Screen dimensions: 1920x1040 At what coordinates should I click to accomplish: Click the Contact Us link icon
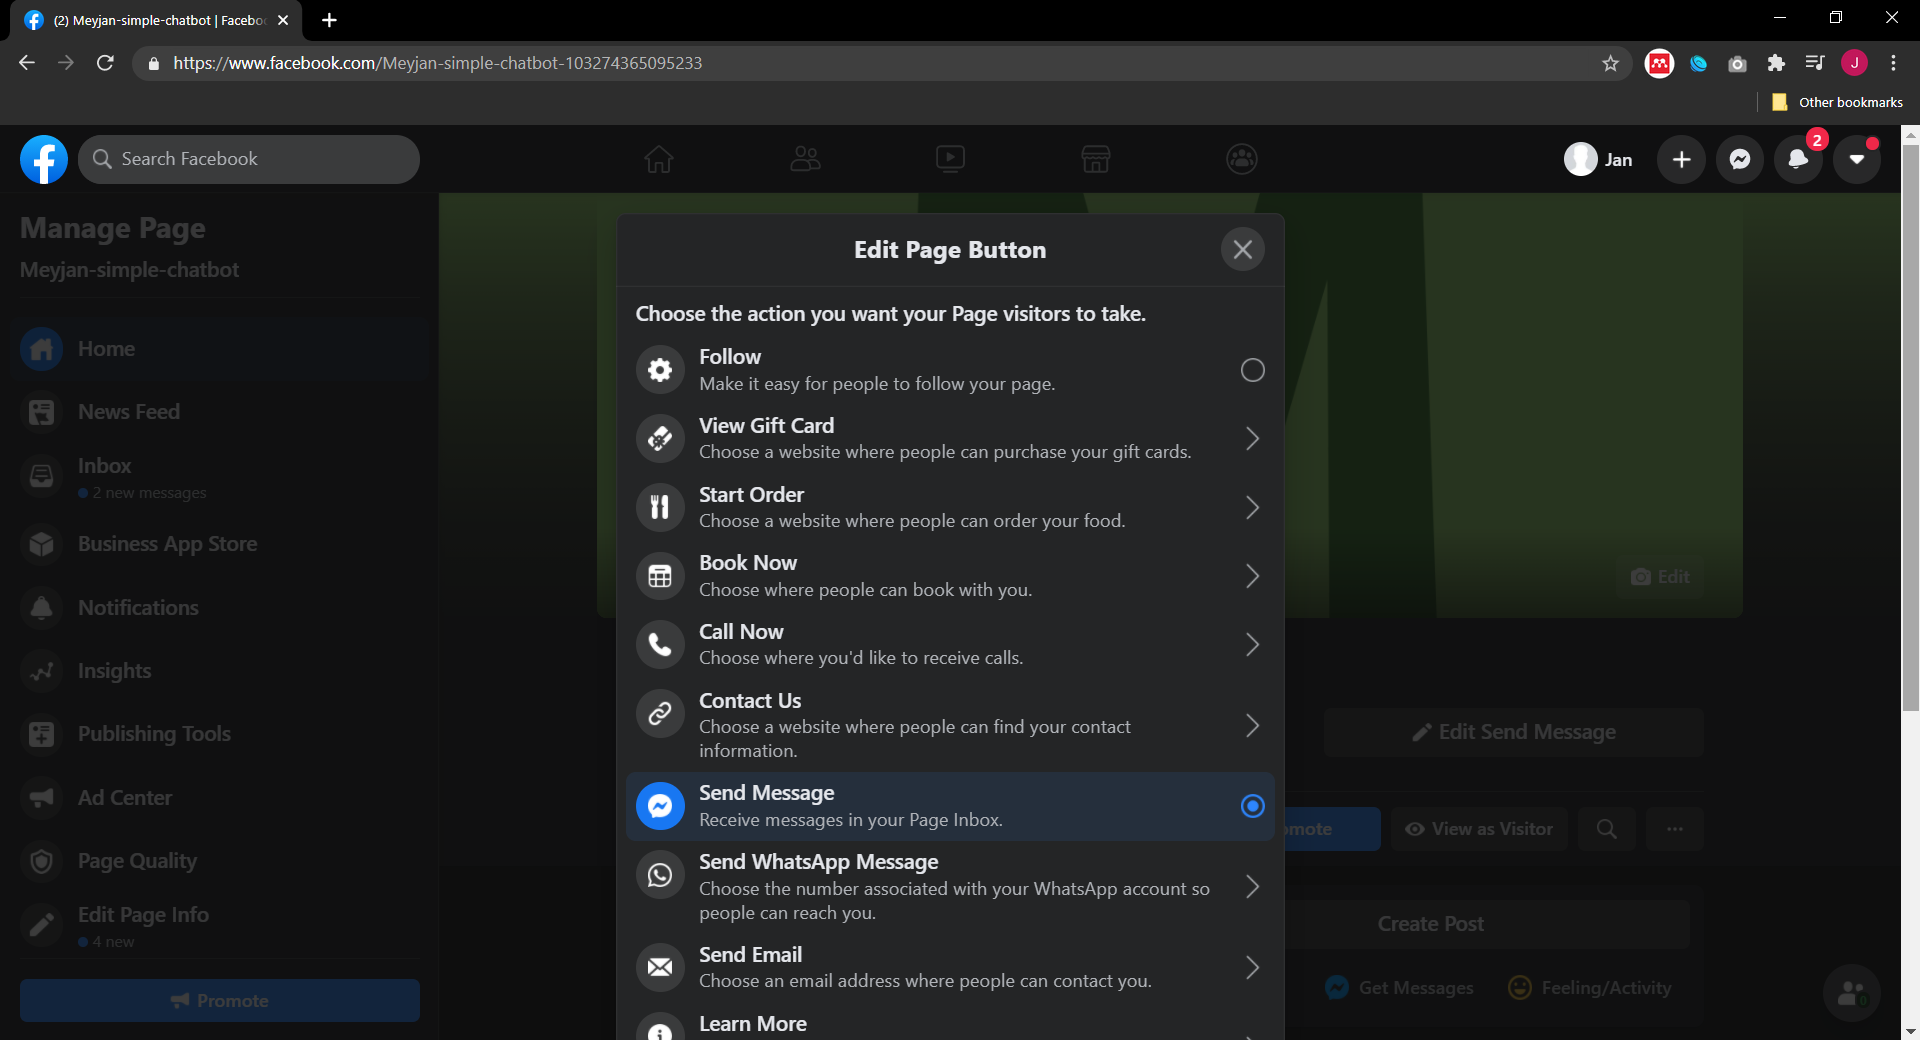[x=660, y=713]
